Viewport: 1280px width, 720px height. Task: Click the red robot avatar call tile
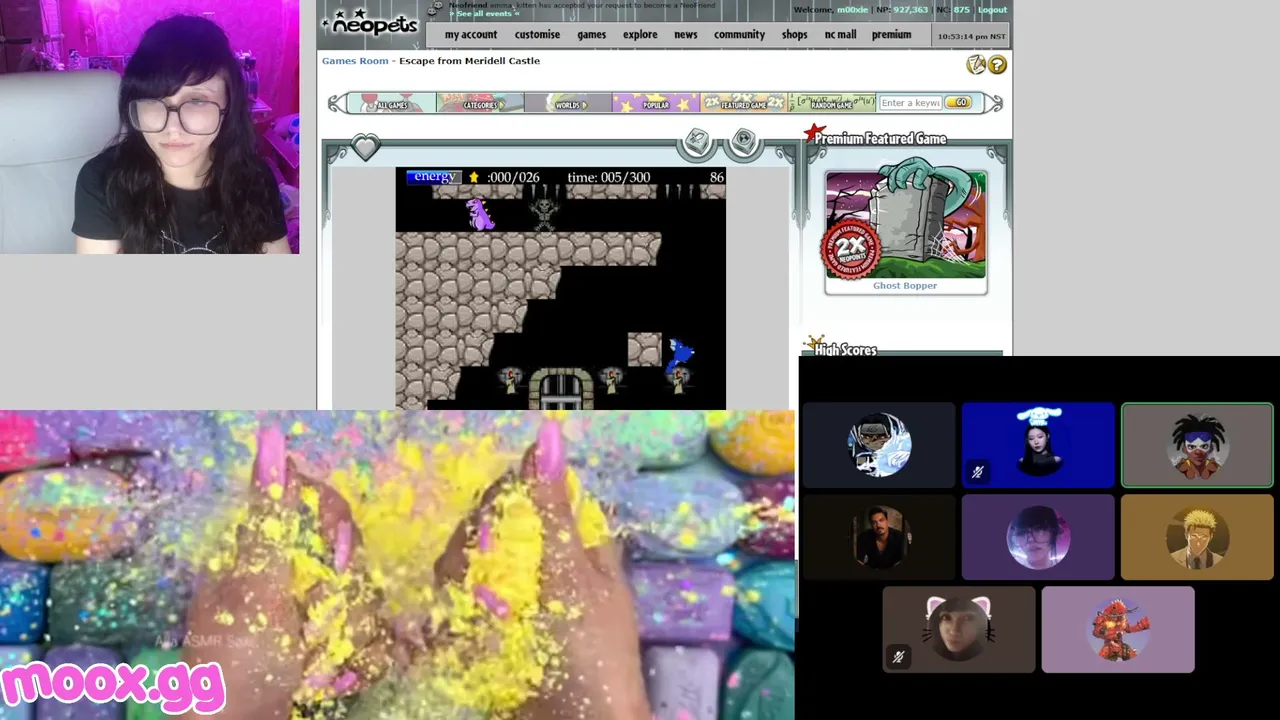tap(1118, 629)
